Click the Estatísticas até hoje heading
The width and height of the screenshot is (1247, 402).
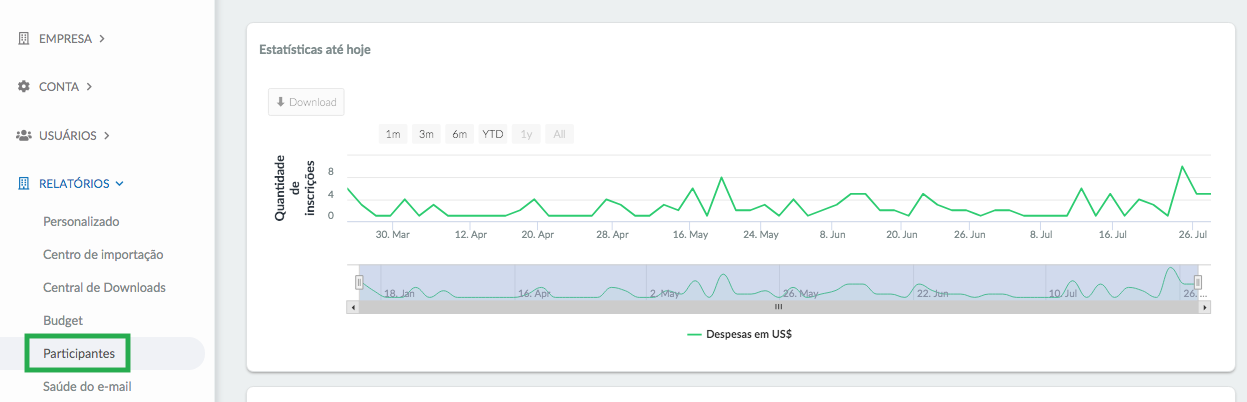coord(315,49)
